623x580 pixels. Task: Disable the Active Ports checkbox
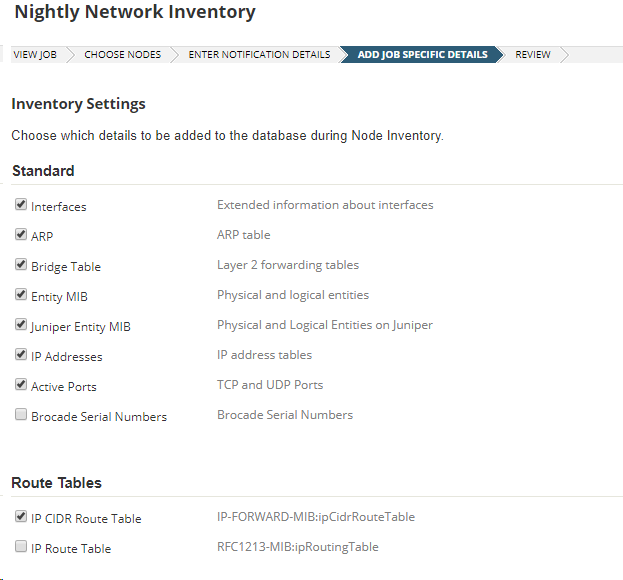(21, 385)
